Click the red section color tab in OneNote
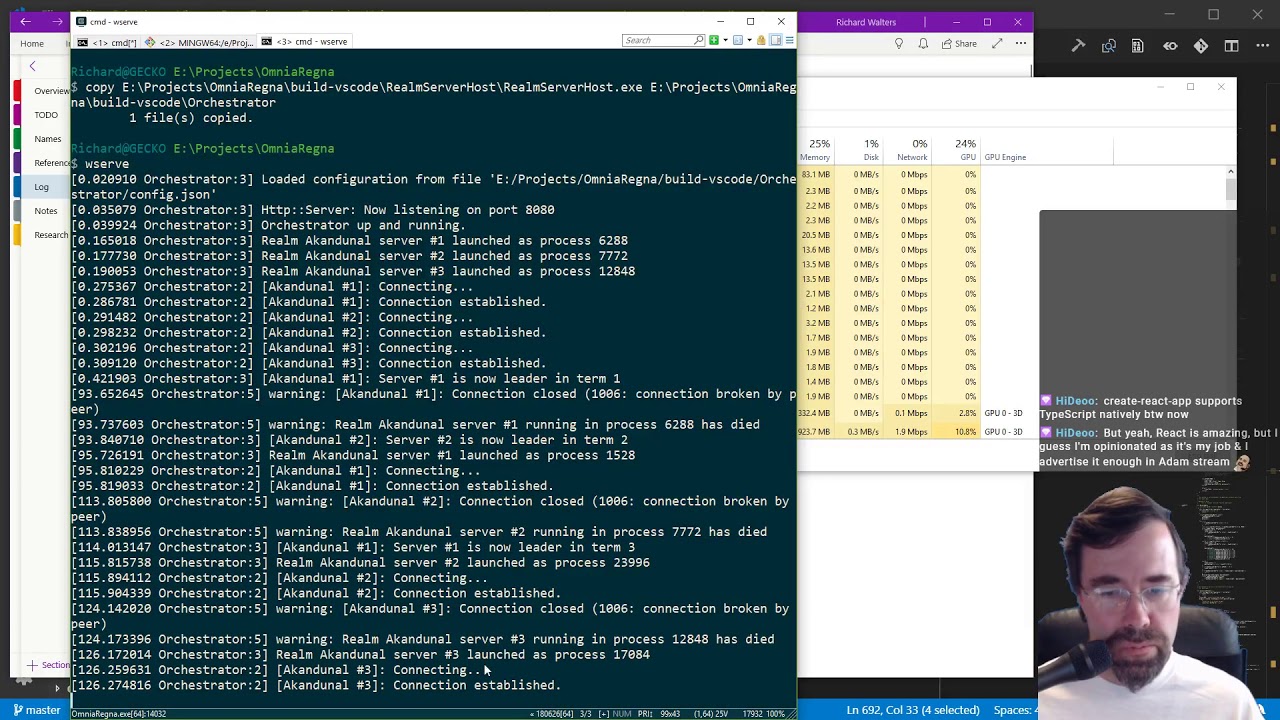 pos(17,91)
